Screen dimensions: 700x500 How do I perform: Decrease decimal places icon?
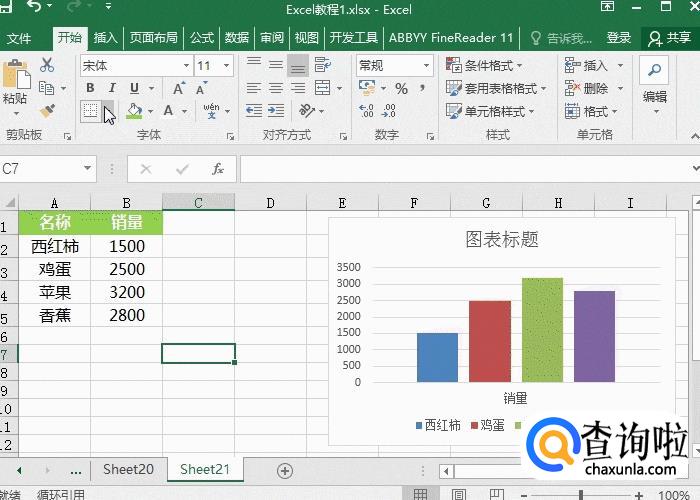(388, 111)
